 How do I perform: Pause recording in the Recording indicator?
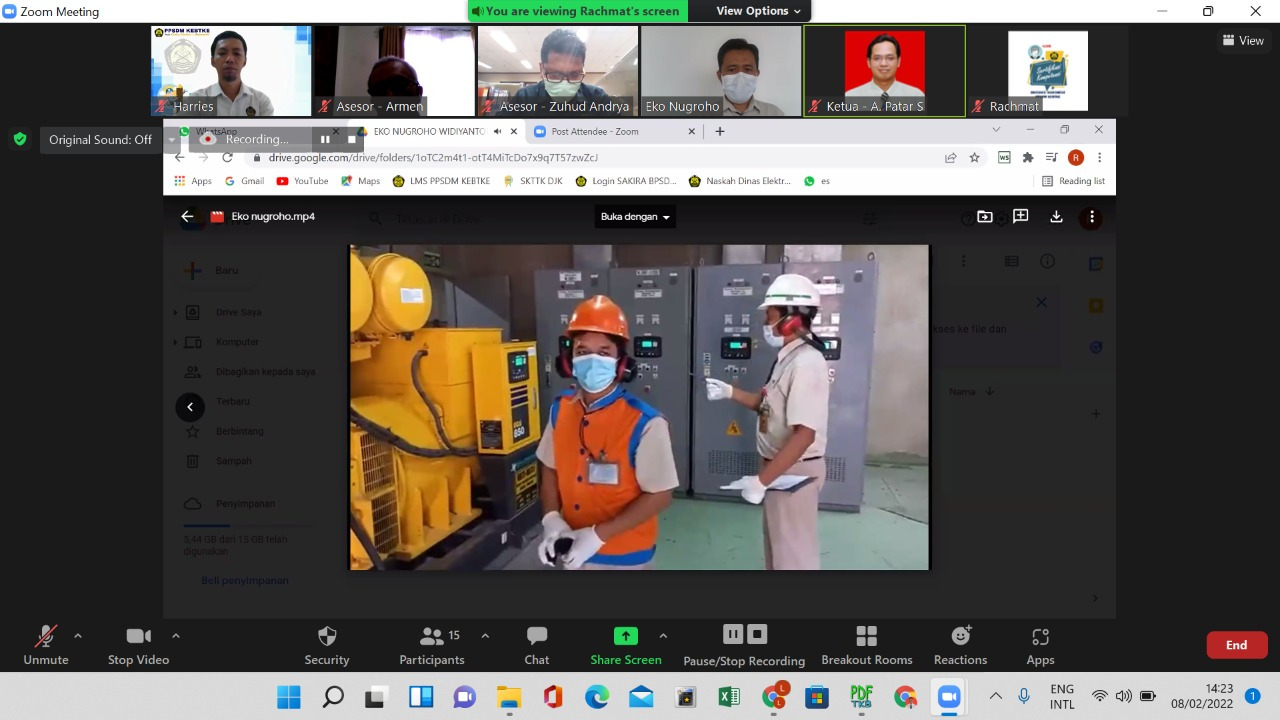(x=325, y=139)
